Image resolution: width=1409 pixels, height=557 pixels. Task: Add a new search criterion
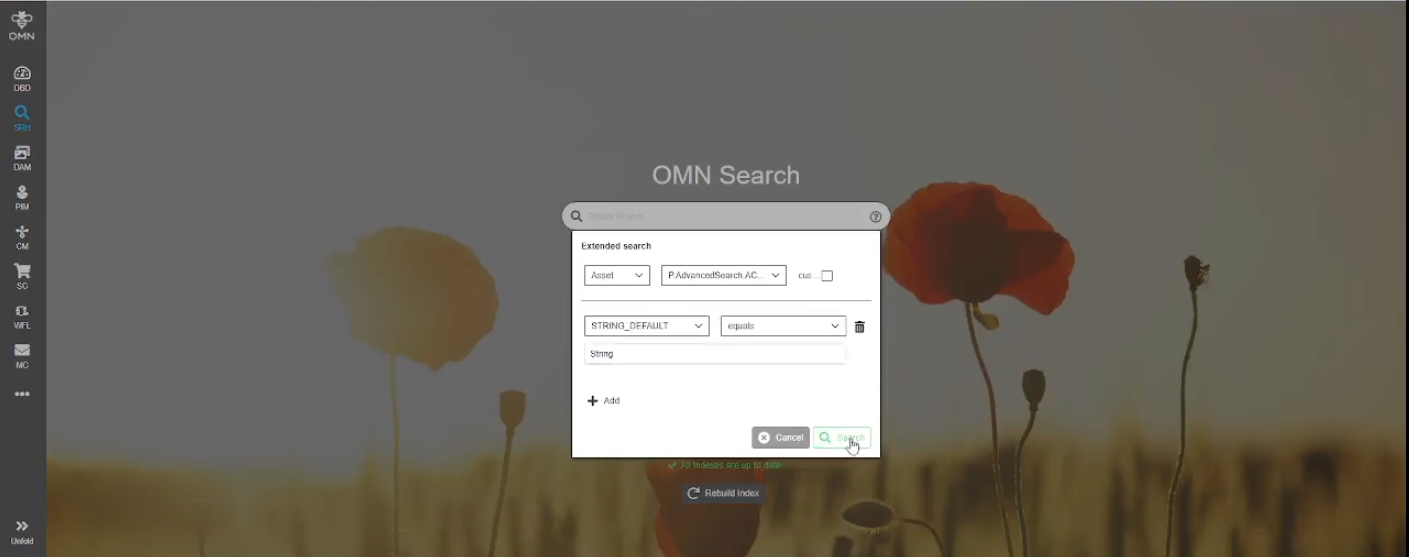coord(604,401)
